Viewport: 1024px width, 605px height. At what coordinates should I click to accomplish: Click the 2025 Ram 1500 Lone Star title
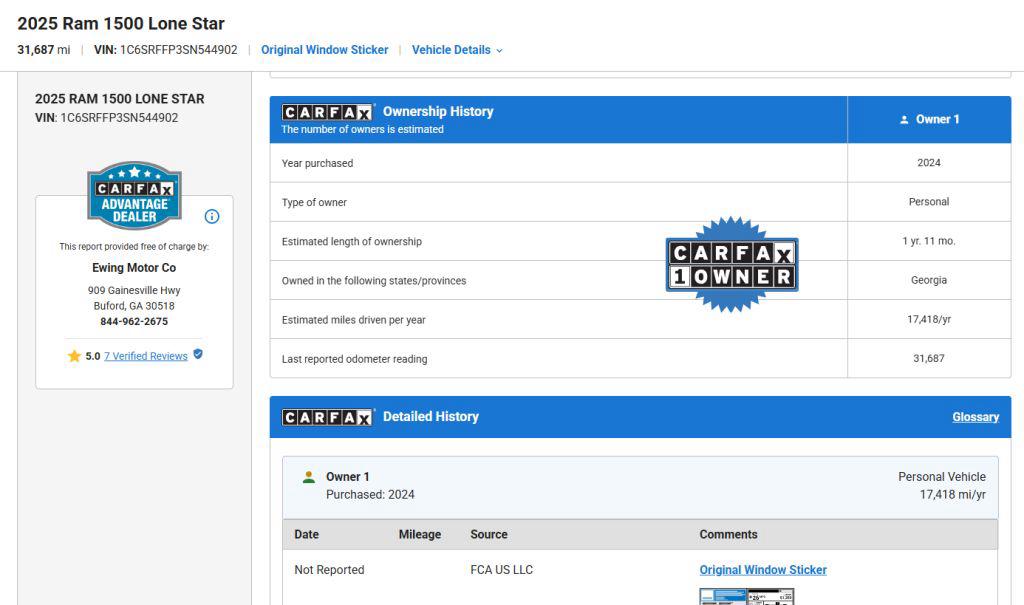tap(121, 24)
